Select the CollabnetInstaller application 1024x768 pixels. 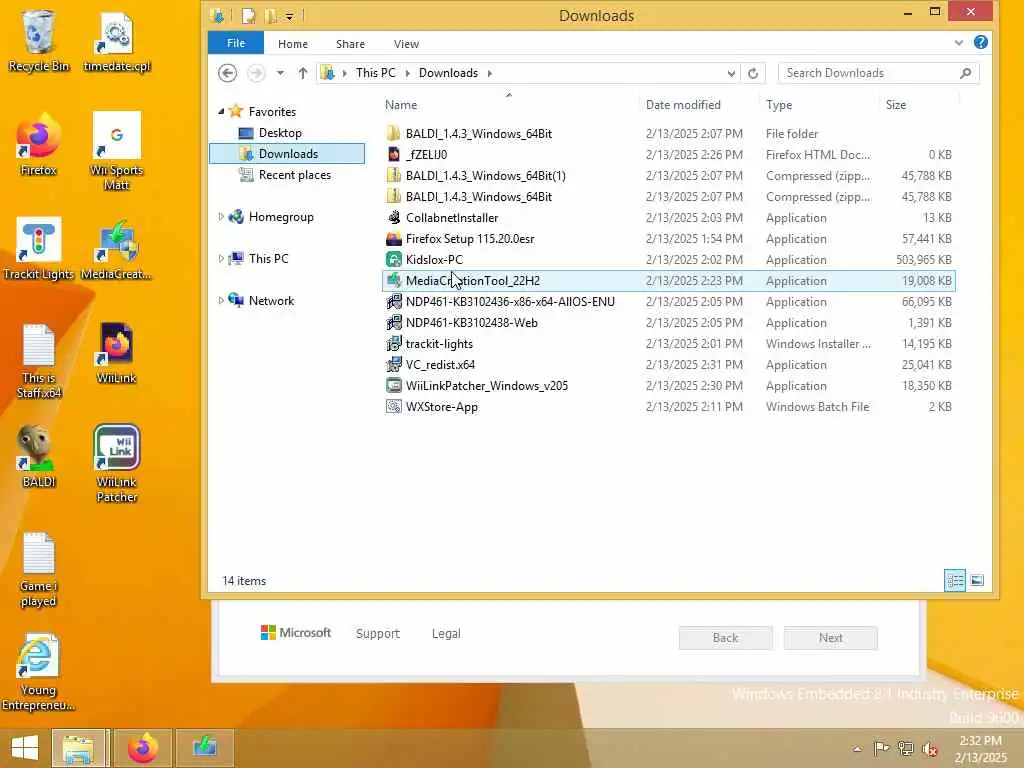[x=668, y=217]
